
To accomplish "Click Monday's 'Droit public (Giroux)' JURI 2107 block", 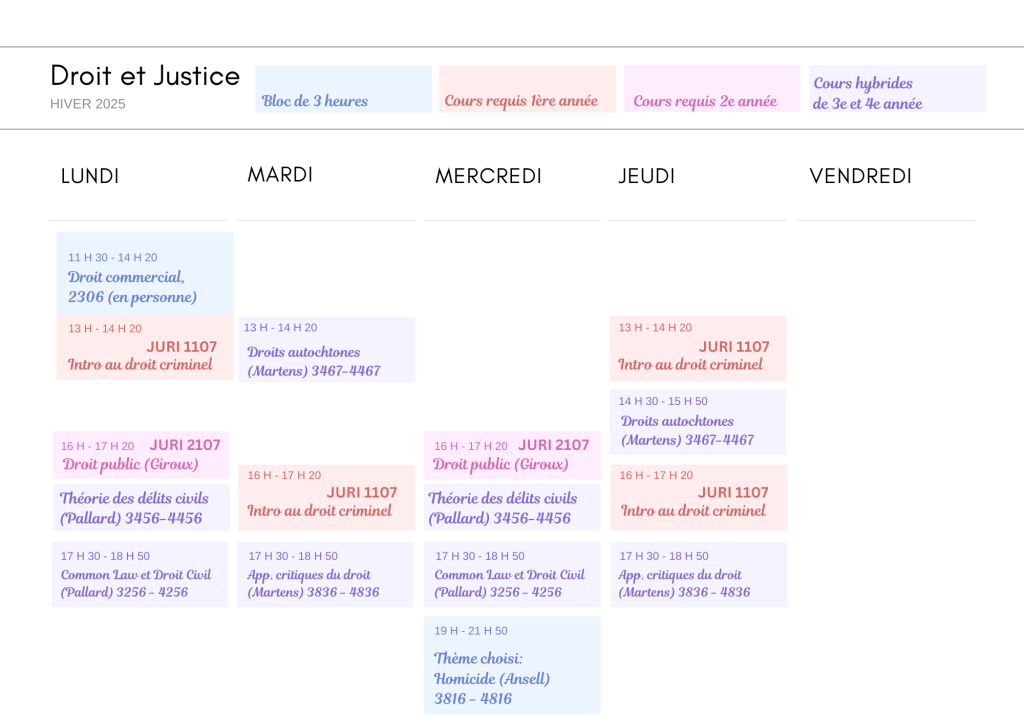I will click(x=141, y=455).
